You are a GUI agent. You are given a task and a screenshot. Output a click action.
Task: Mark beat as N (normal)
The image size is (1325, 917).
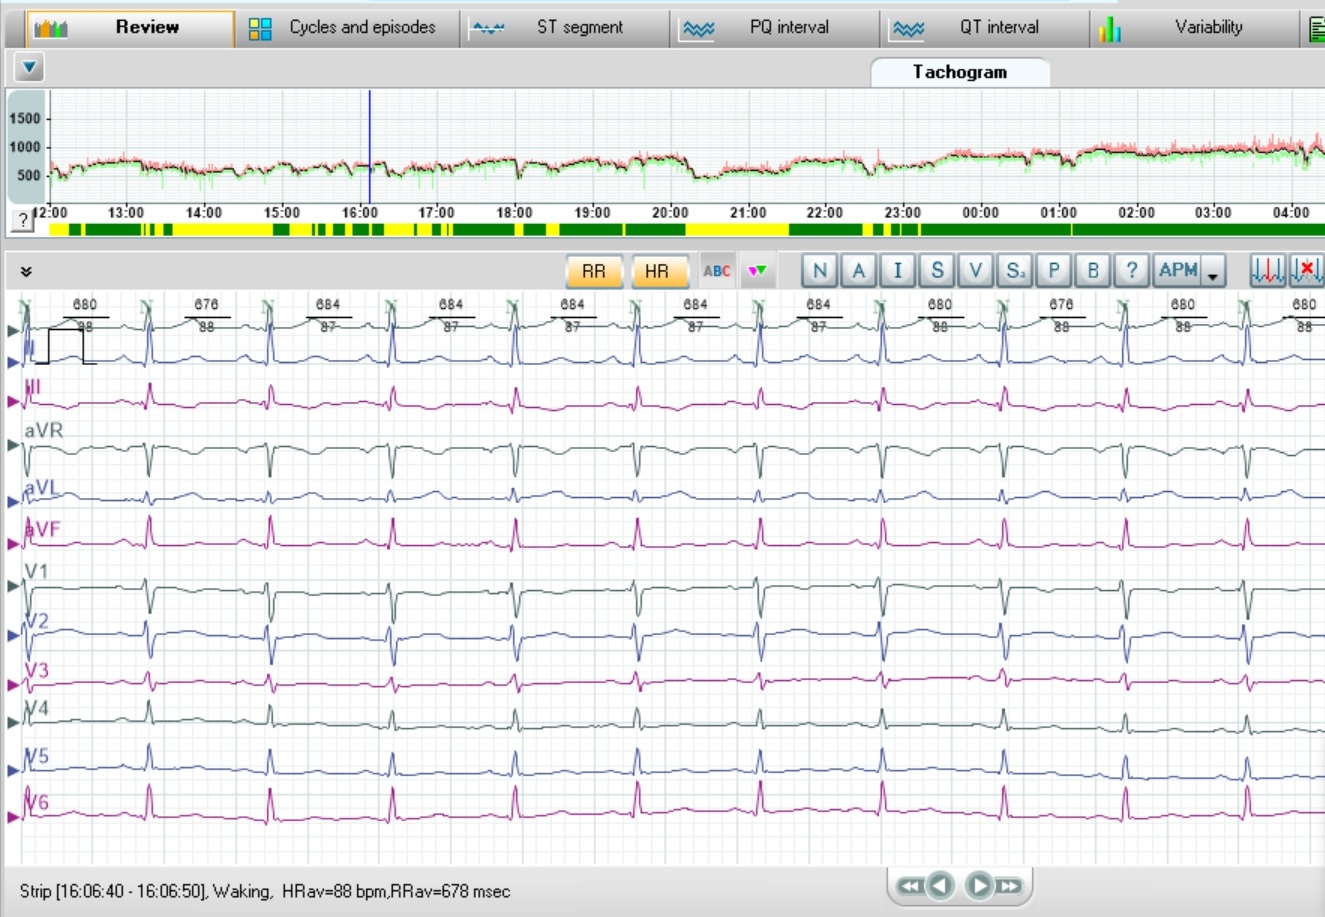click(820, 270)
